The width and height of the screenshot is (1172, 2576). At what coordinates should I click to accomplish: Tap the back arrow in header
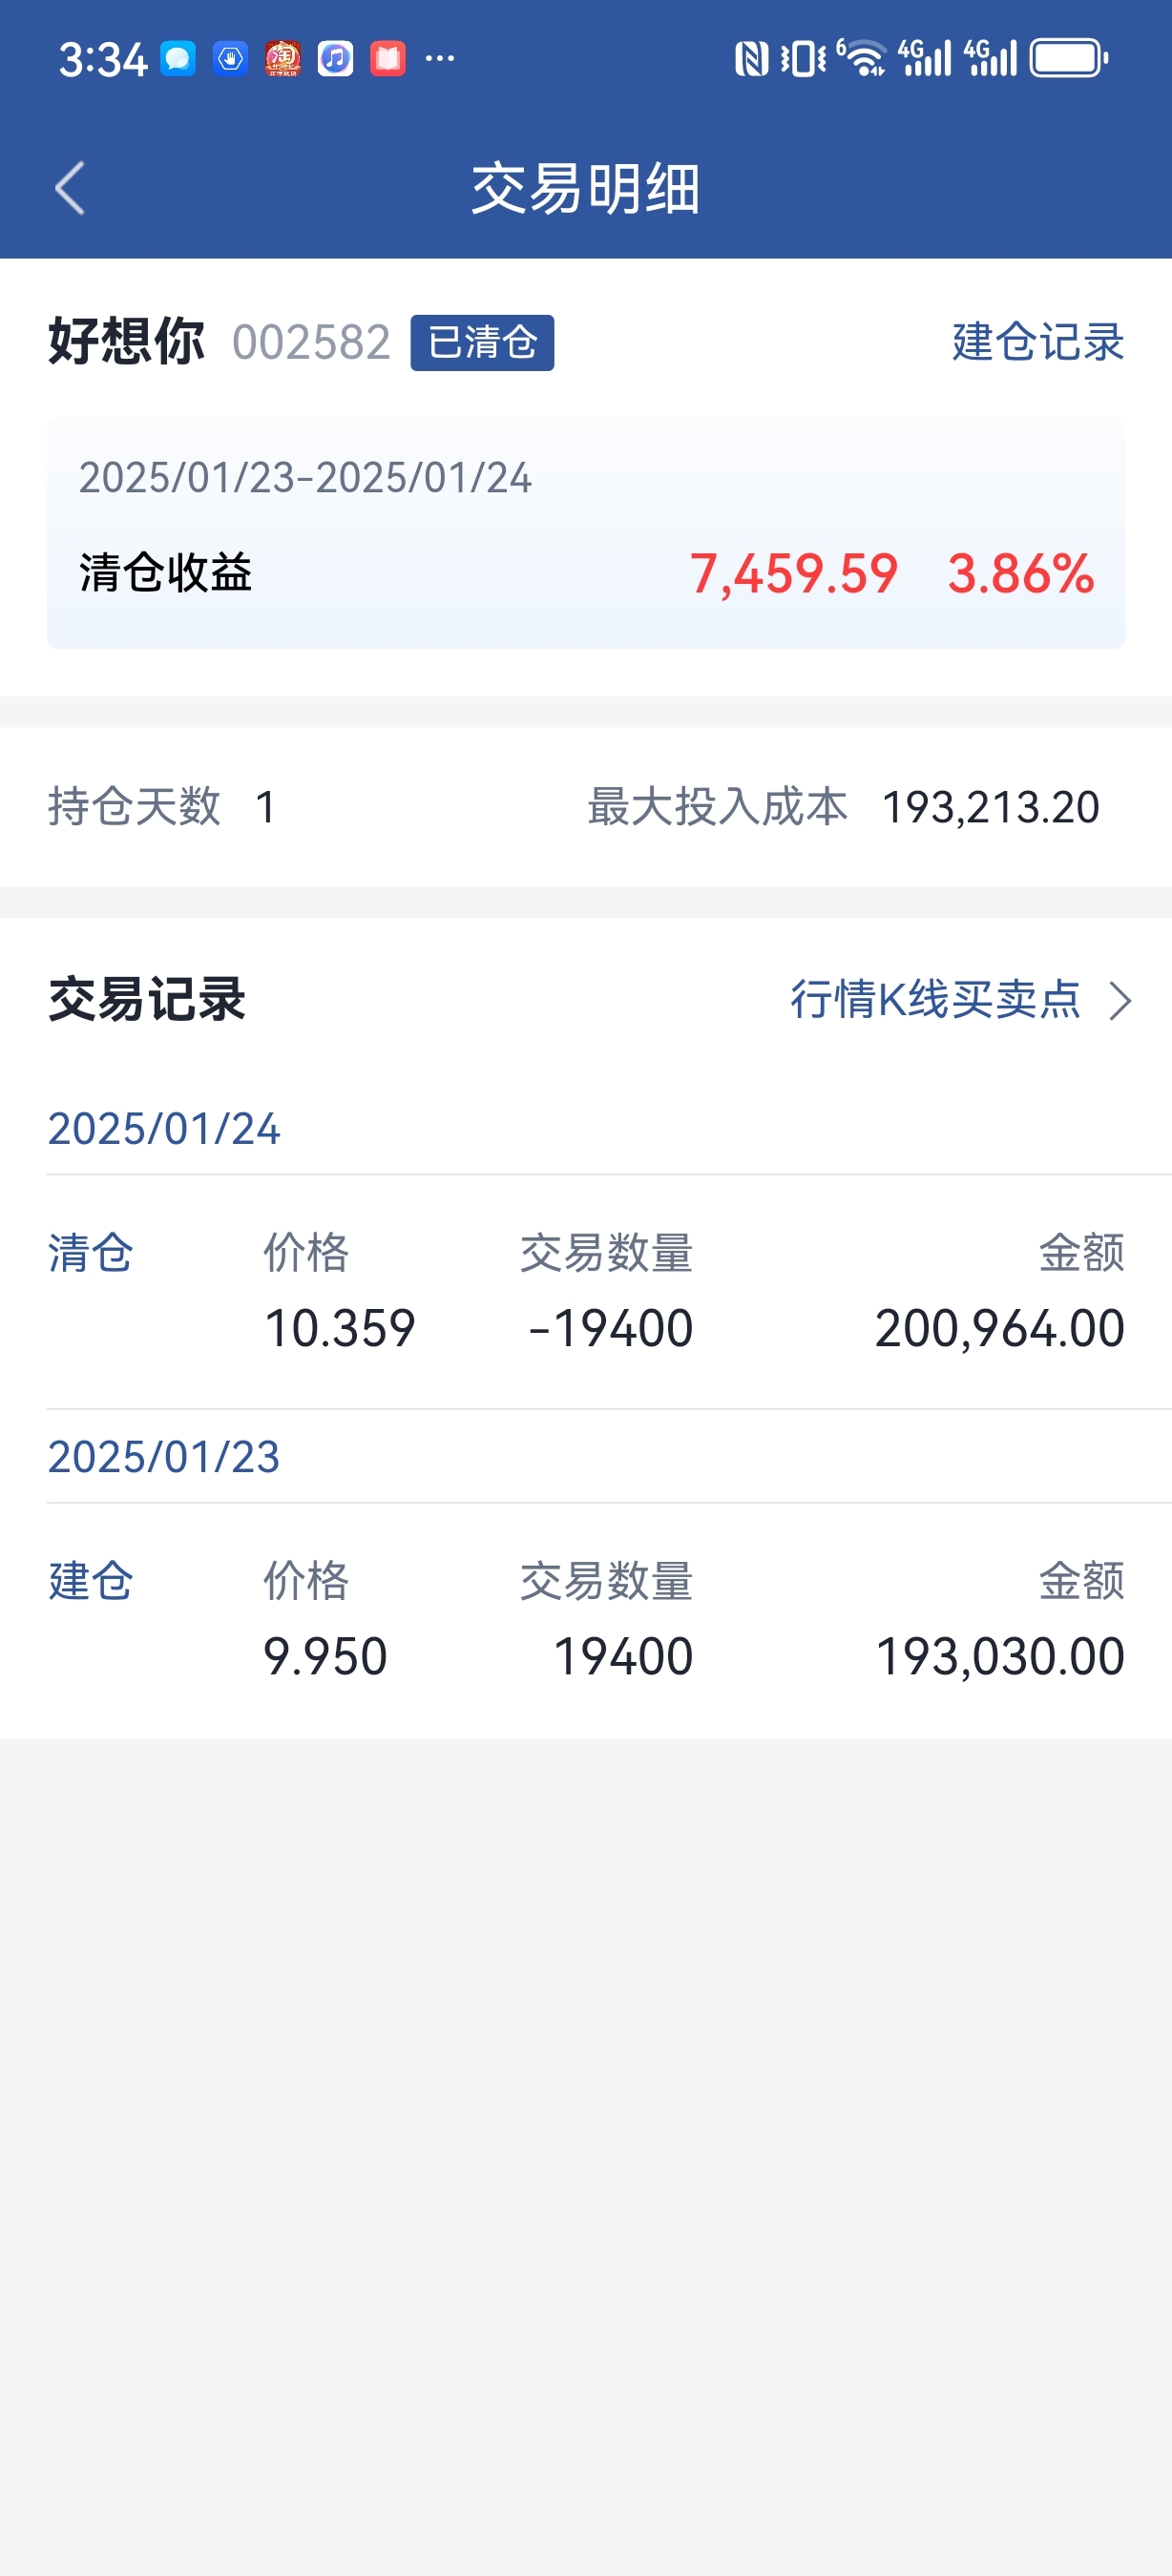pos(70,188)
